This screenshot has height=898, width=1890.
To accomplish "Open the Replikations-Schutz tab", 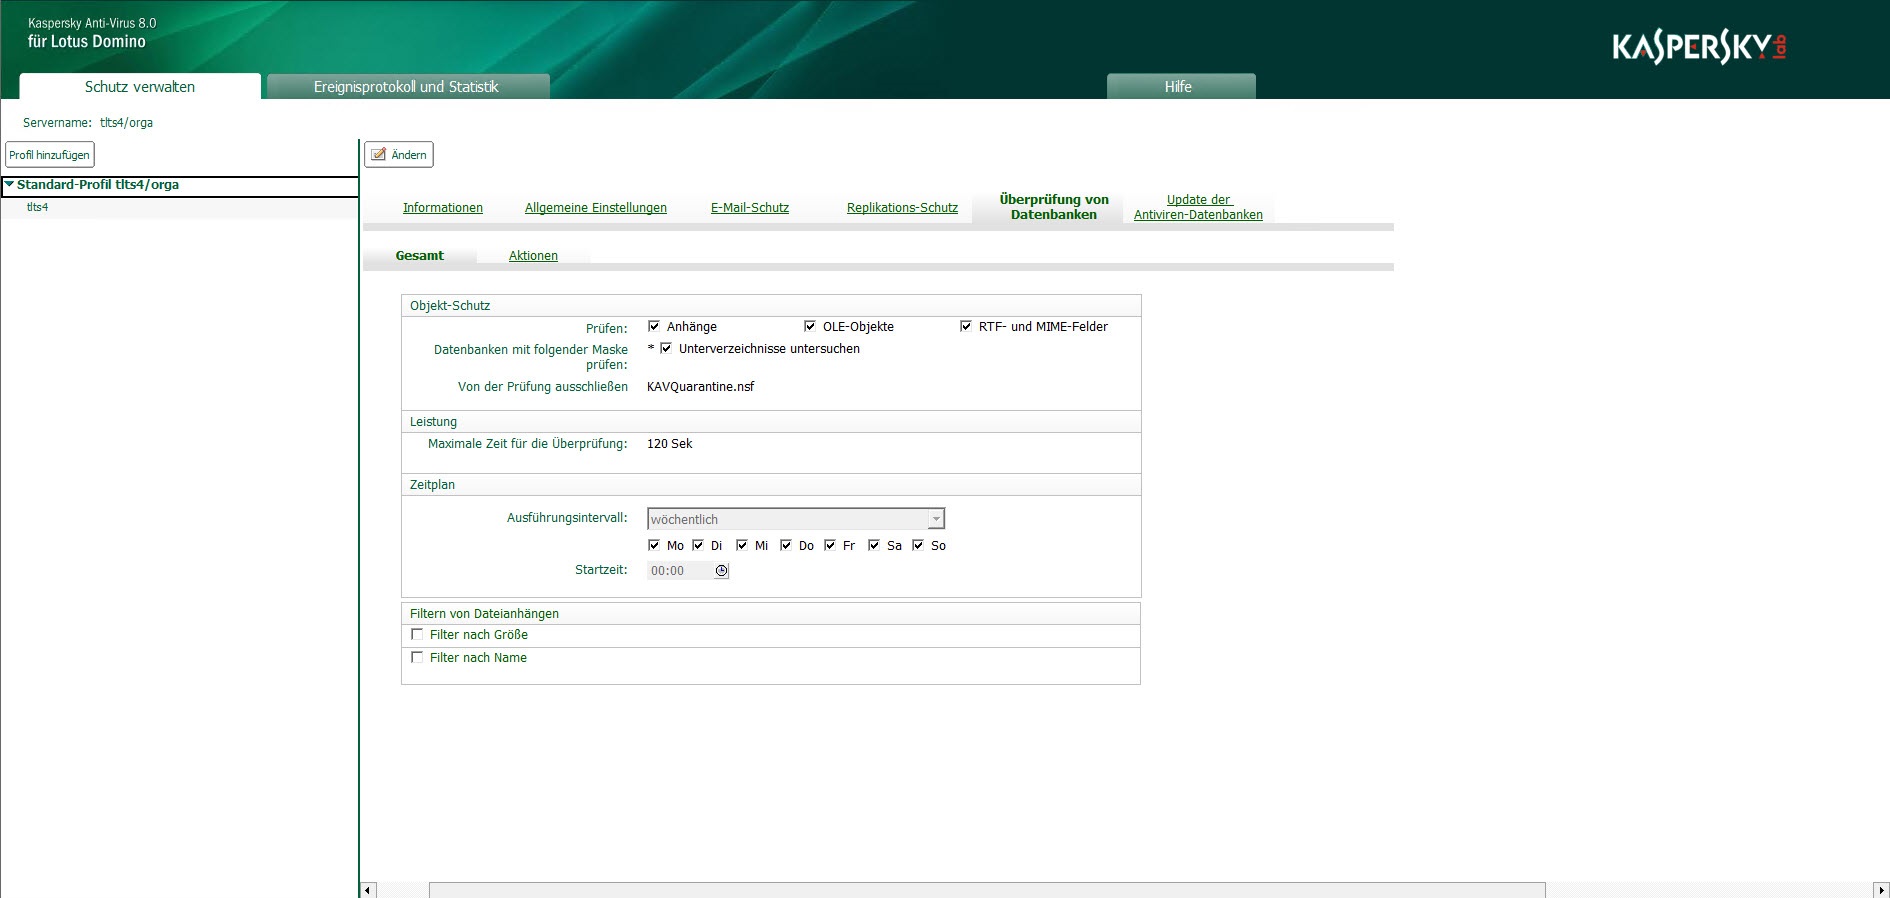I will (902, 208).
